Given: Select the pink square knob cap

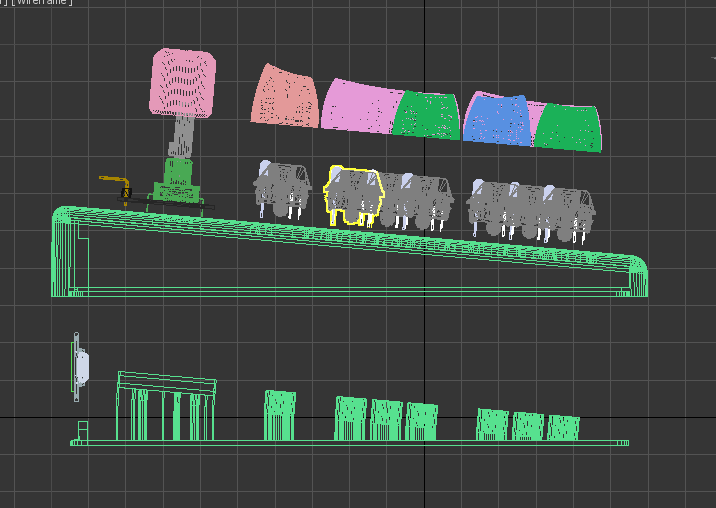Looking at the screenshot, I should tap(183, 83).
